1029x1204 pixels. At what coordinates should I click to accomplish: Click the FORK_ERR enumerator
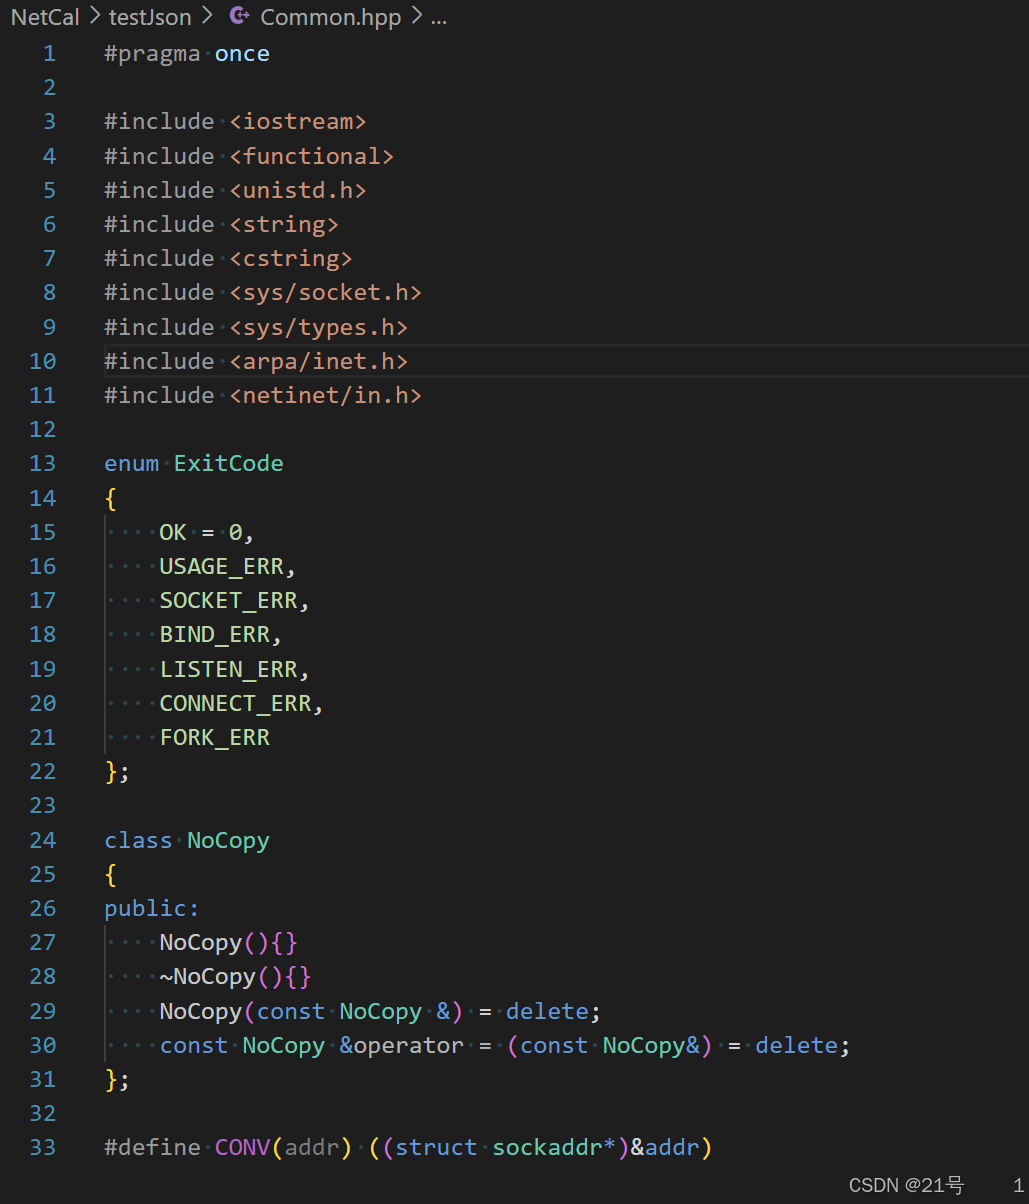[215, 738]
